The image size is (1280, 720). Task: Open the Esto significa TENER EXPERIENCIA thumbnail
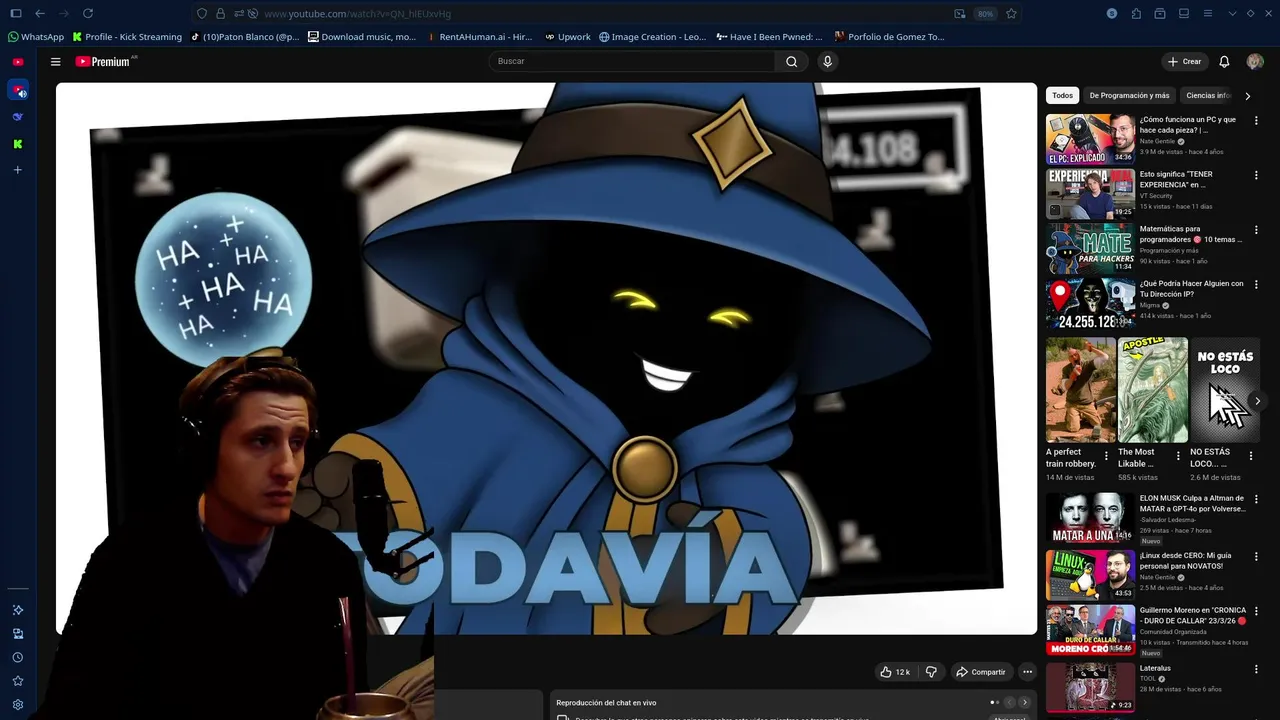(1090, 194)
